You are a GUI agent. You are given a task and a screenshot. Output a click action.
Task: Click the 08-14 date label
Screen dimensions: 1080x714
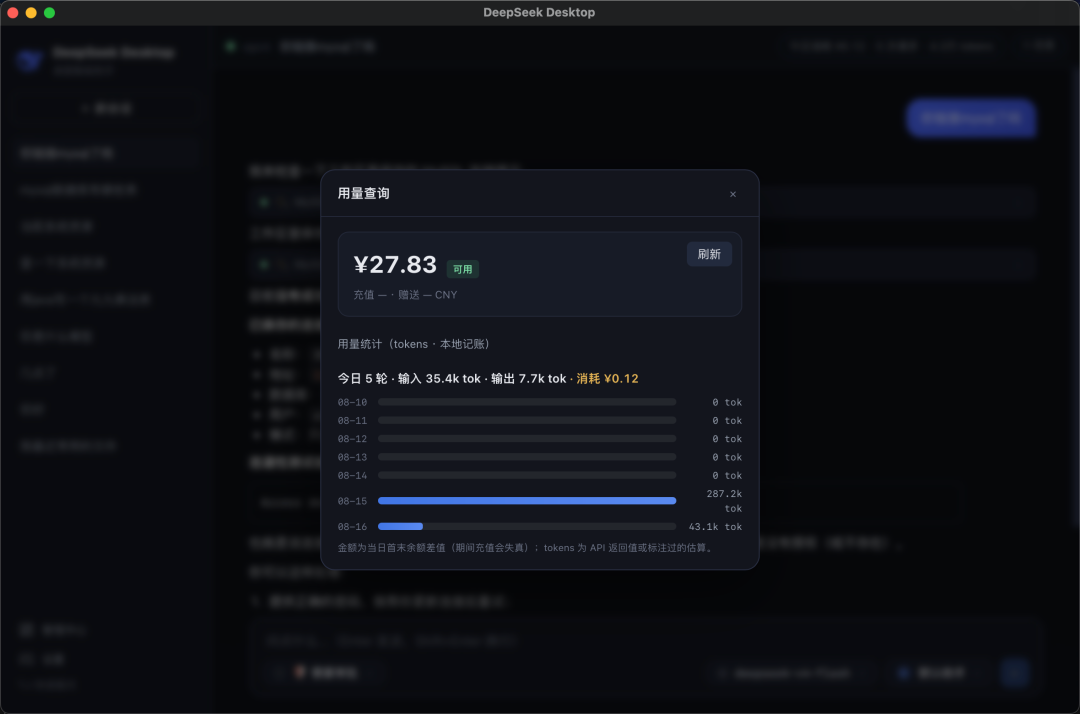click(352, 476)
